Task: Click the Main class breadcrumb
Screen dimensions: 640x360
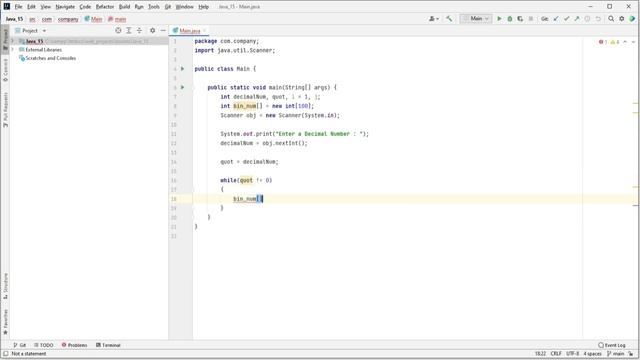Action: click(x=93, y=19)
